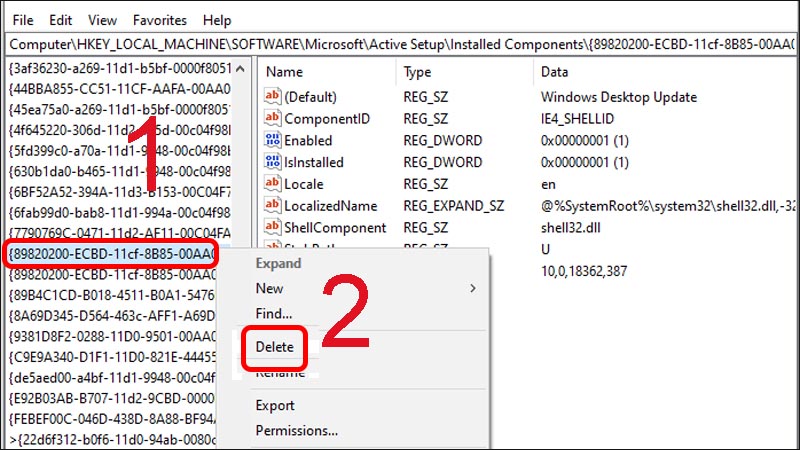The width and height of the screenshot is (800, 450).
Task: Select key starting with {4f645220-306d
Action: (119, 130)
